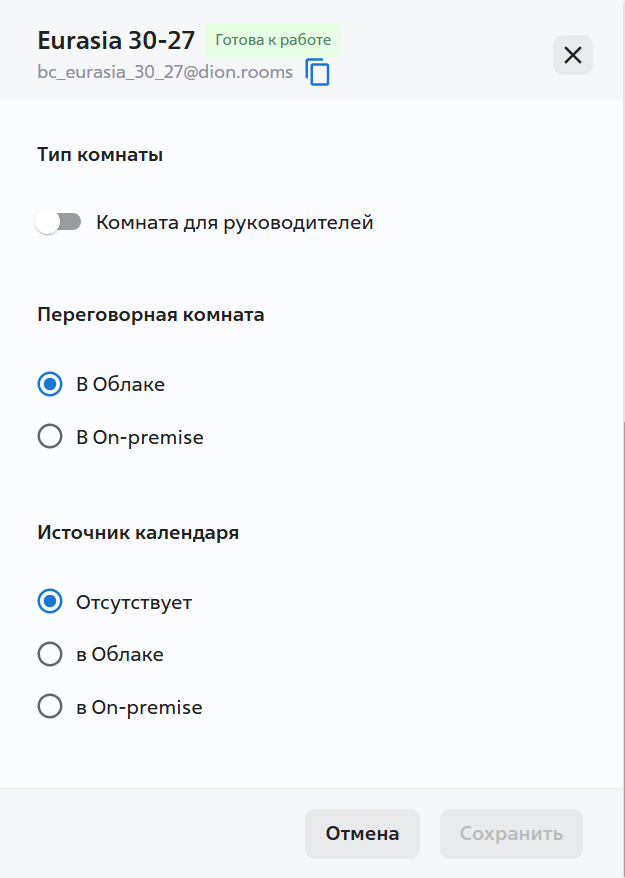Pick 'в Облаке' radio under Источник календаря
625x878 pixels.
[50, 655]
